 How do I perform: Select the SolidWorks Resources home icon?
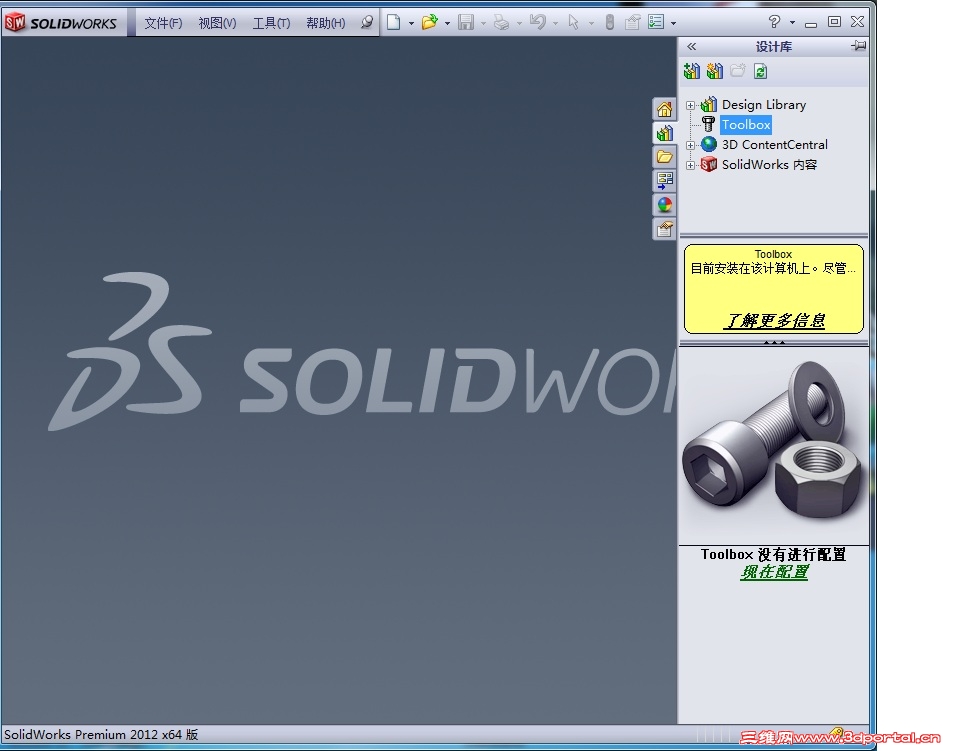[x=665, y=108]
